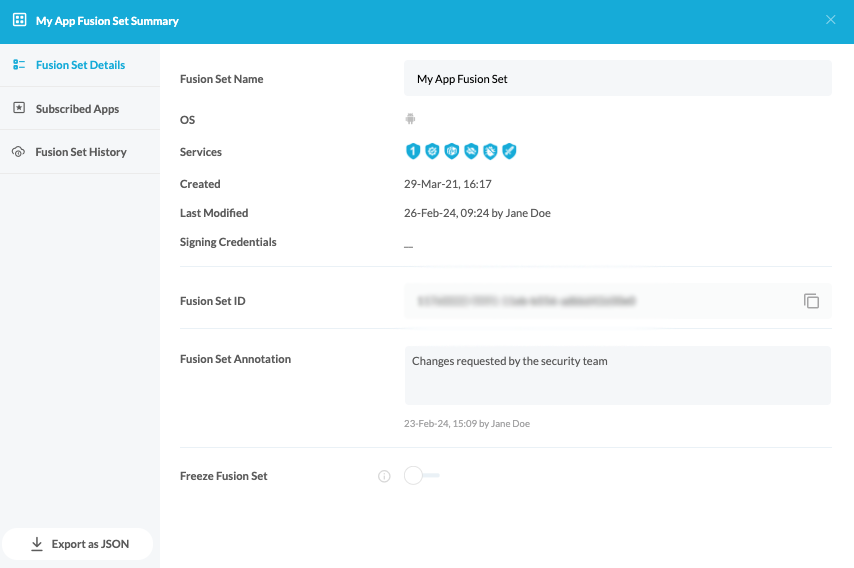Click the gear shield service icon

click(x=432, y=152)
